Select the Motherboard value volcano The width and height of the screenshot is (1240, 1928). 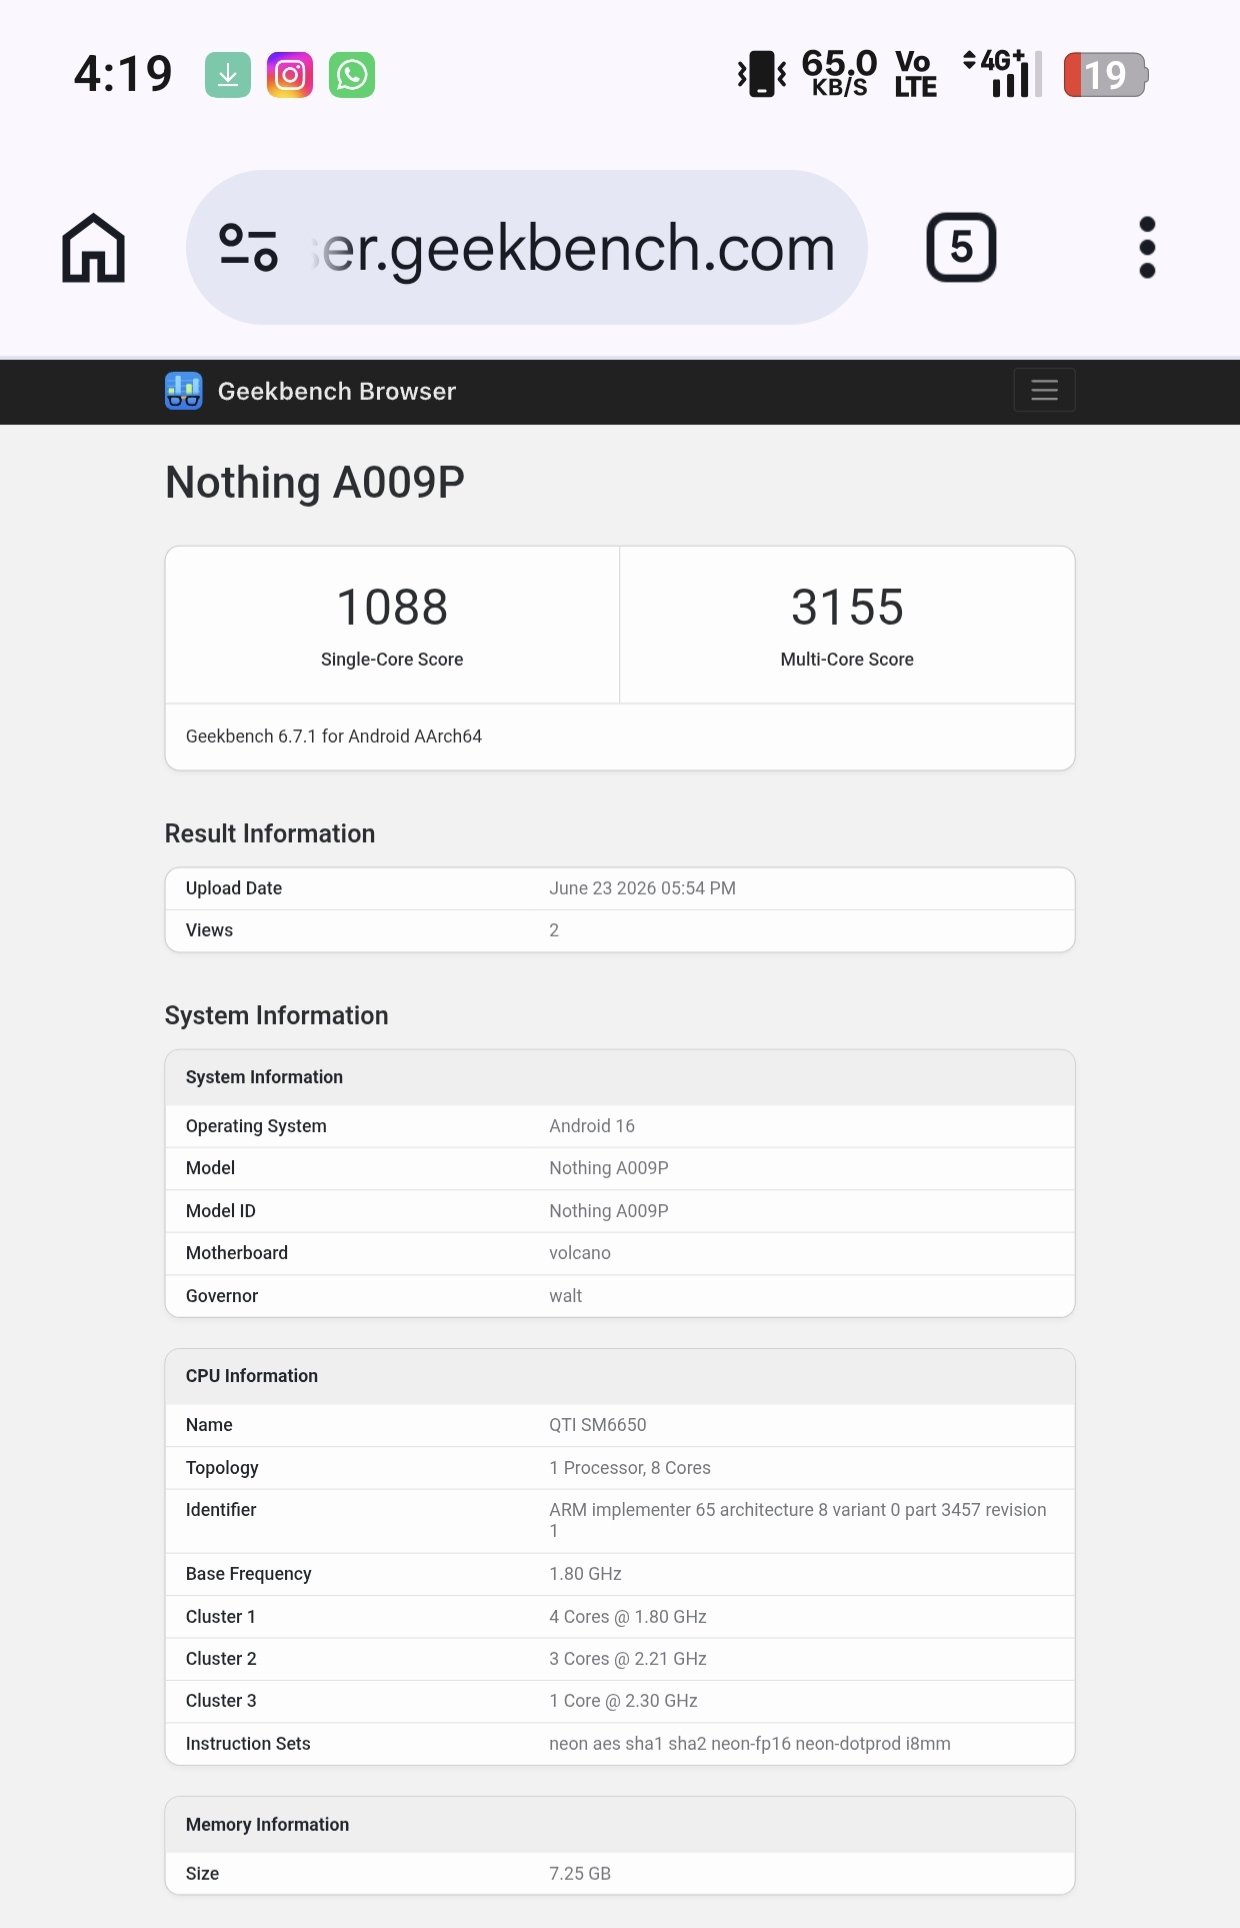(x=580, y=1253)
